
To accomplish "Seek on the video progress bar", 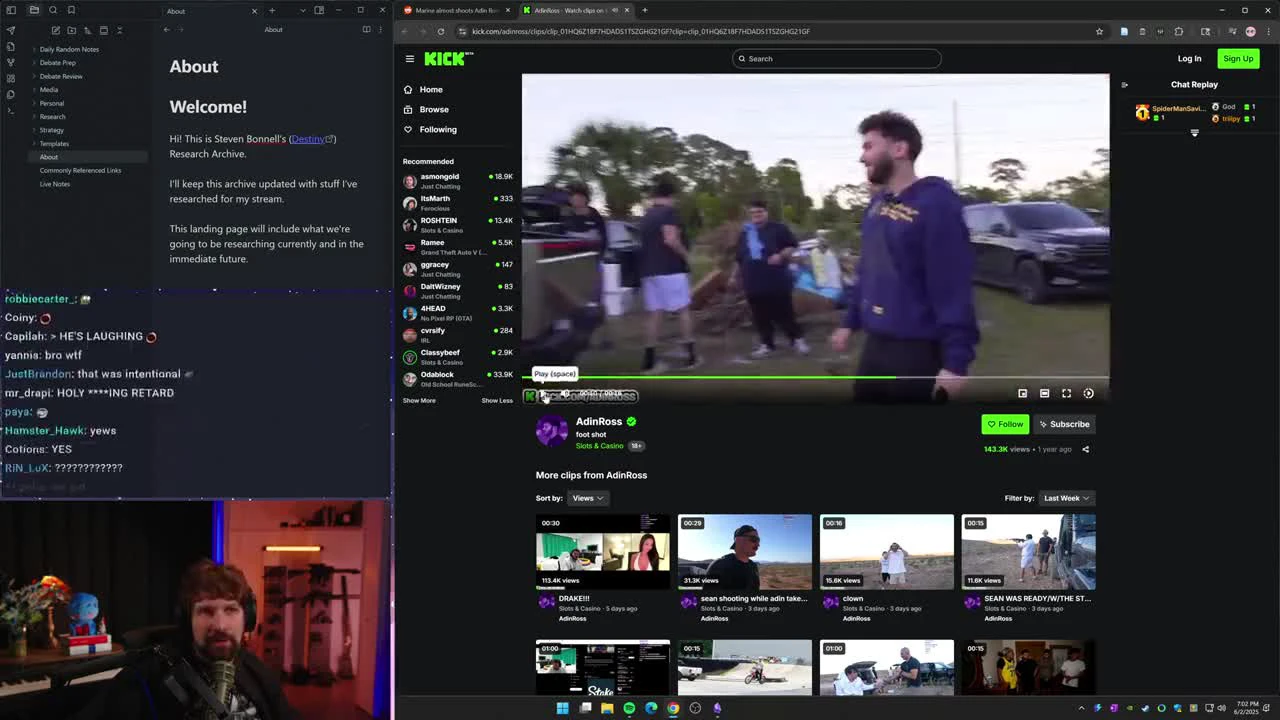I will pyautogui.click(x=815, y=377).
